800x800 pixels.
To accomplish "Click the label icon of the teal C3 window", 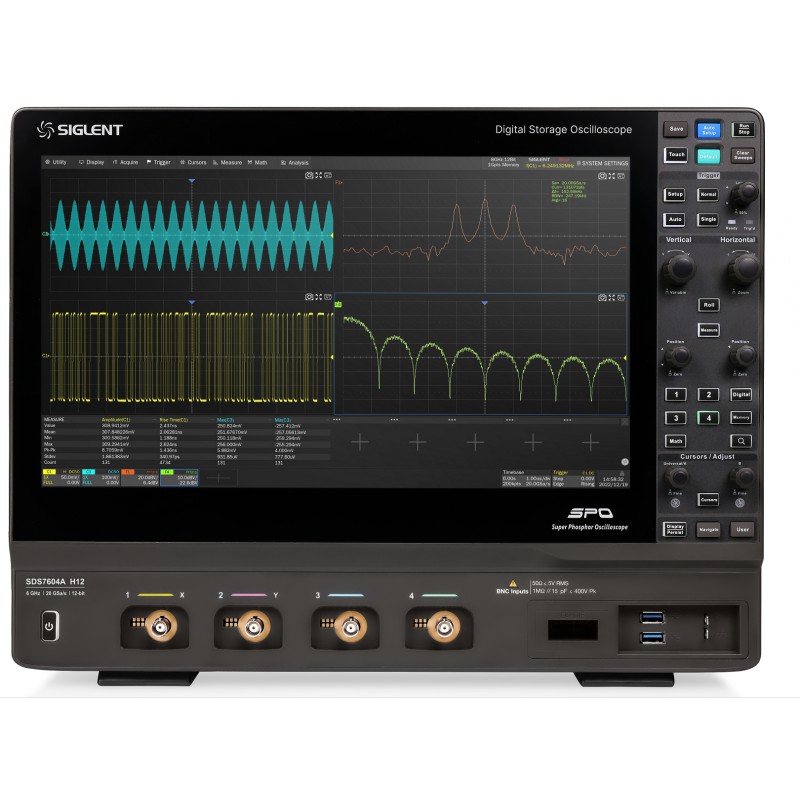I will point(328,175).
